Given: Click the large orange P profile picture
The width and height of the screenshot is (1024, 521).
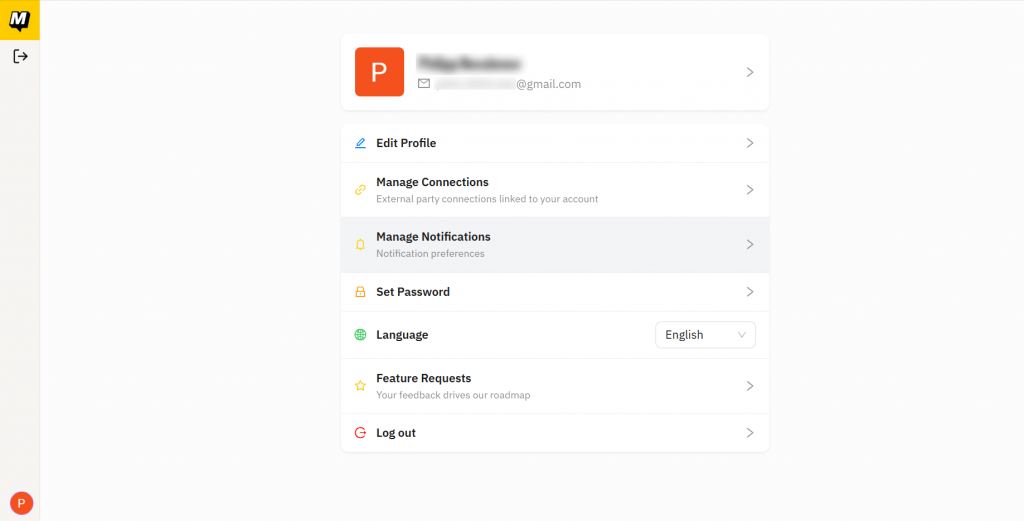Looking at the screenshot, I should (x=379, y=72).
